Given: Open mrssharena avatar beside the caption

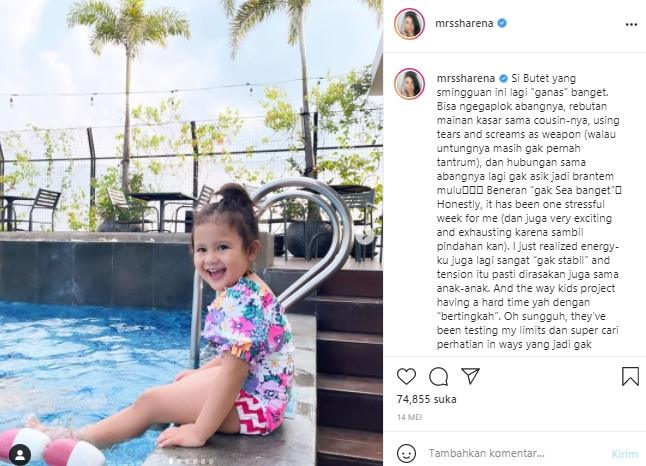Looking at the screenshot, I should pyautogui.click(x=410, y=84).
